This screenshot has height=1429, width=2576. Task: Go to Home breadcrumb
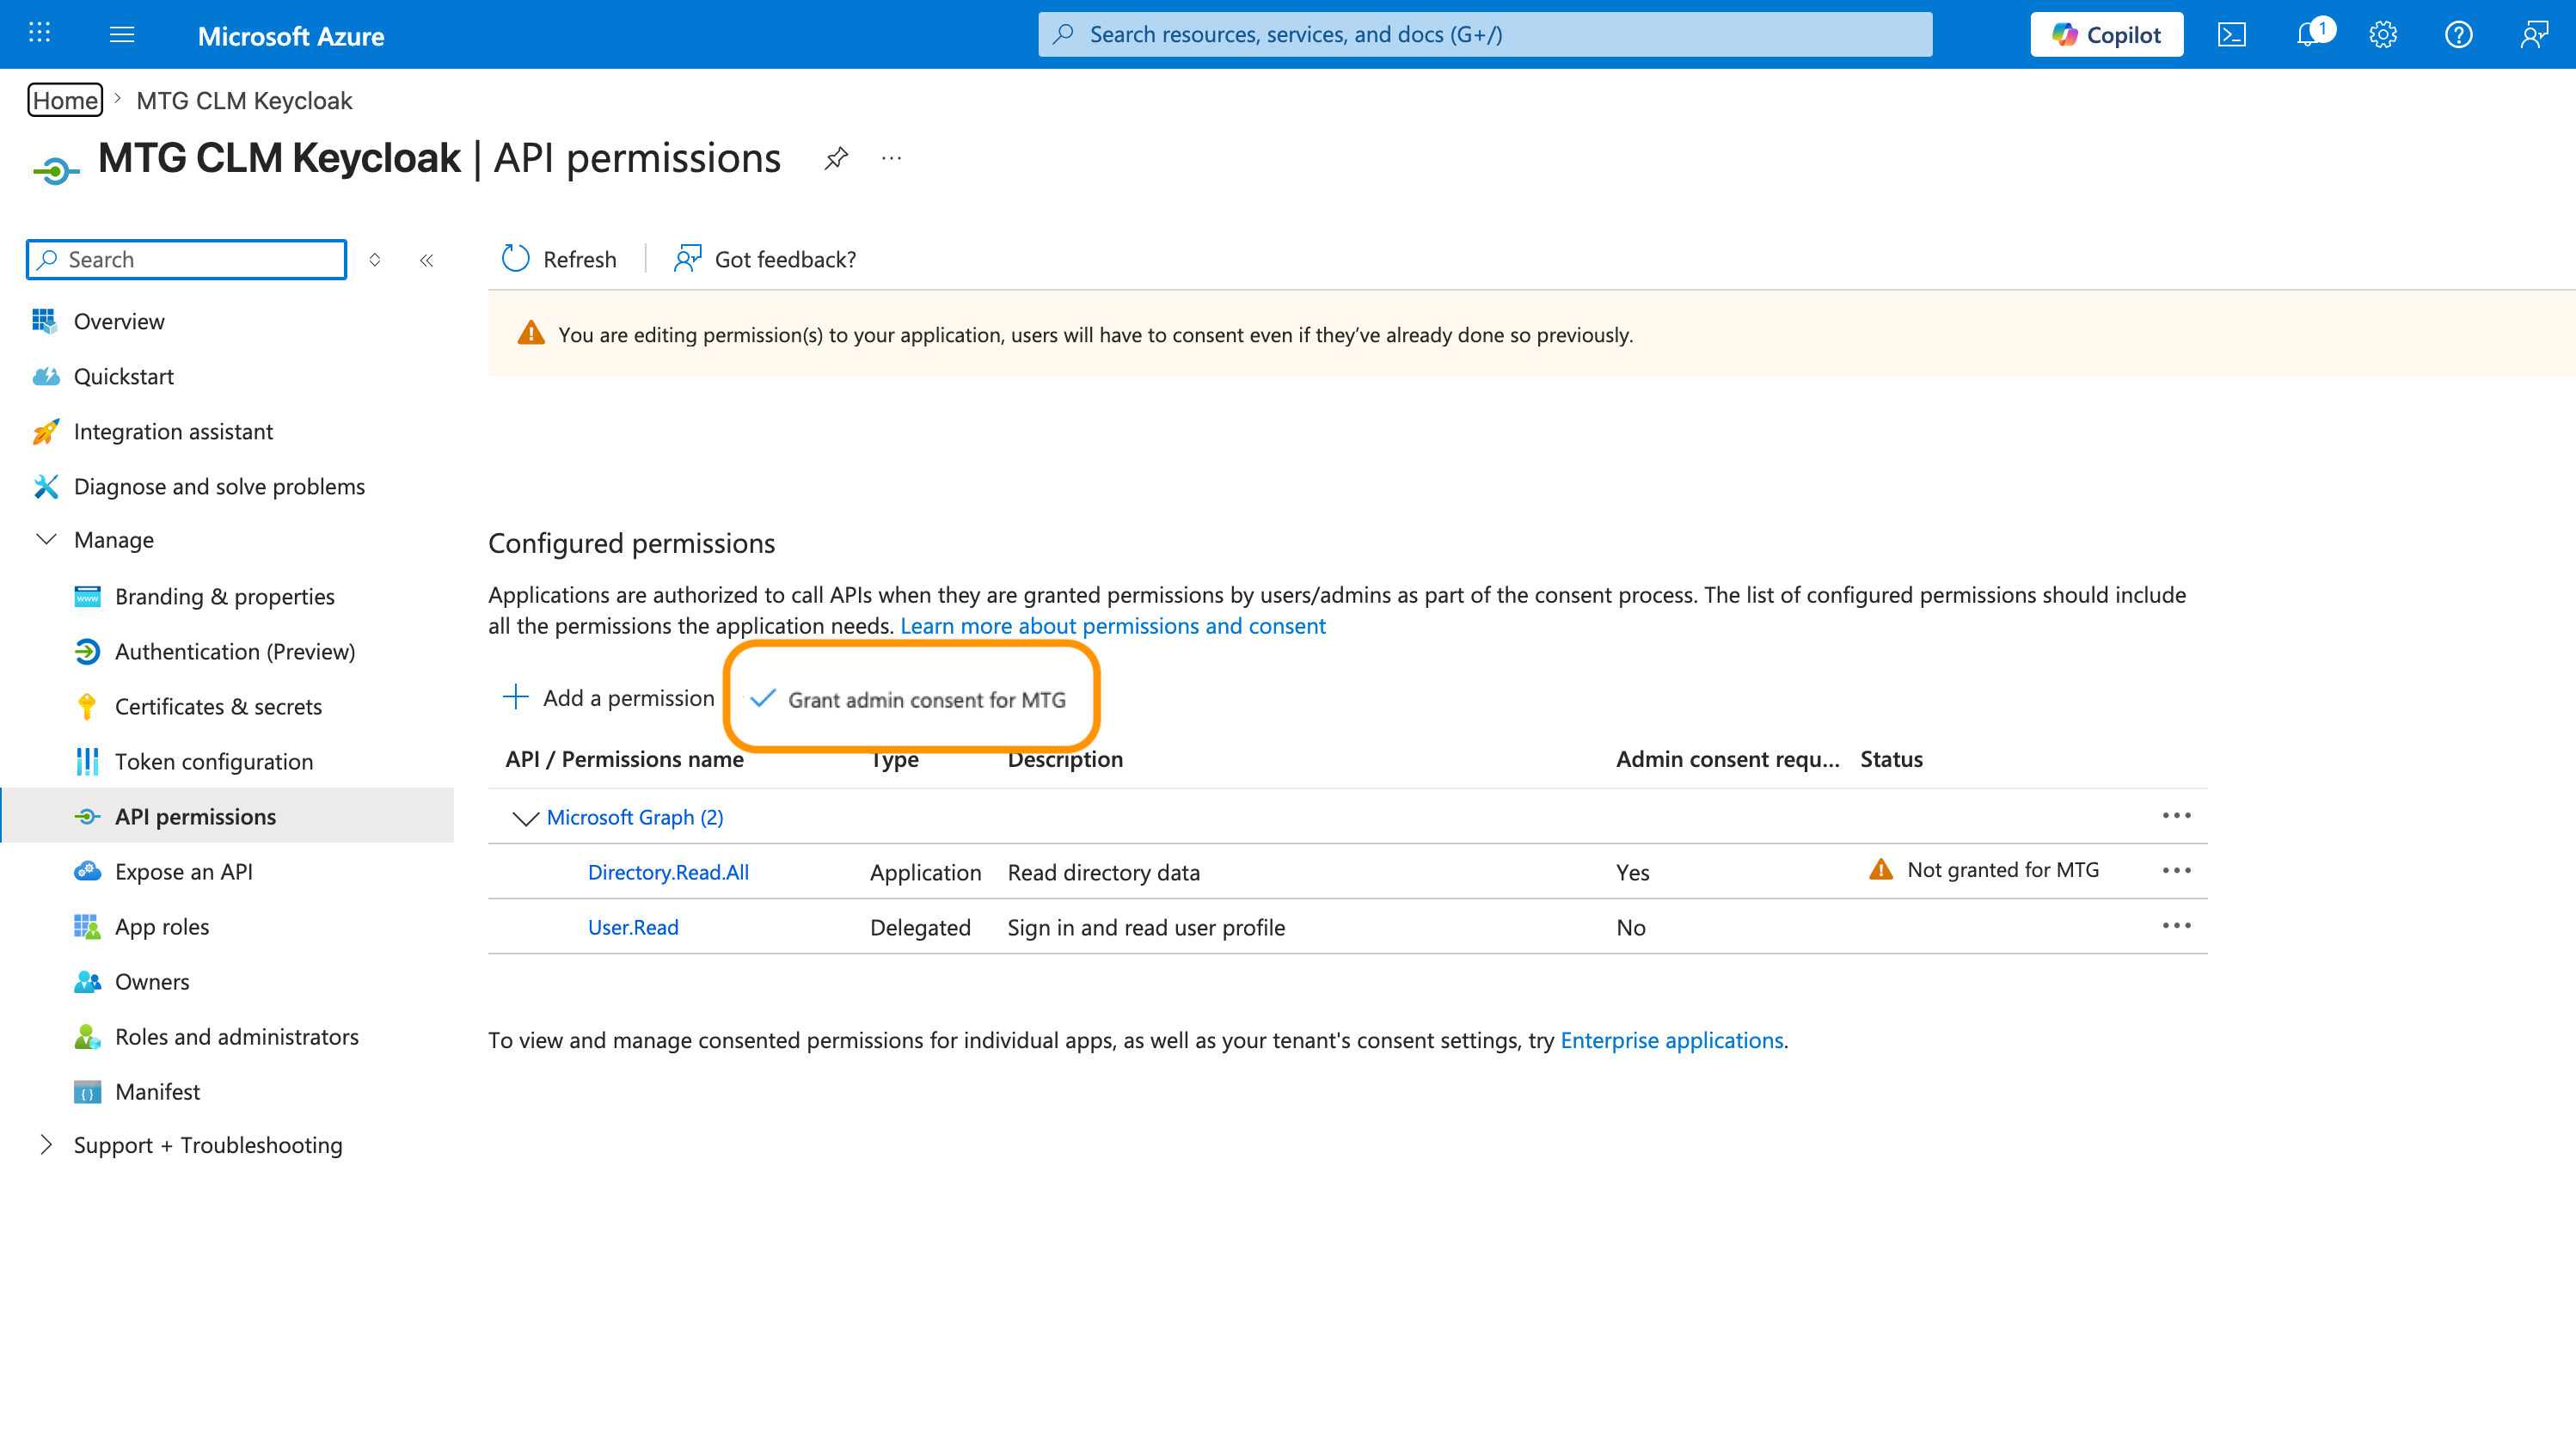65,100
